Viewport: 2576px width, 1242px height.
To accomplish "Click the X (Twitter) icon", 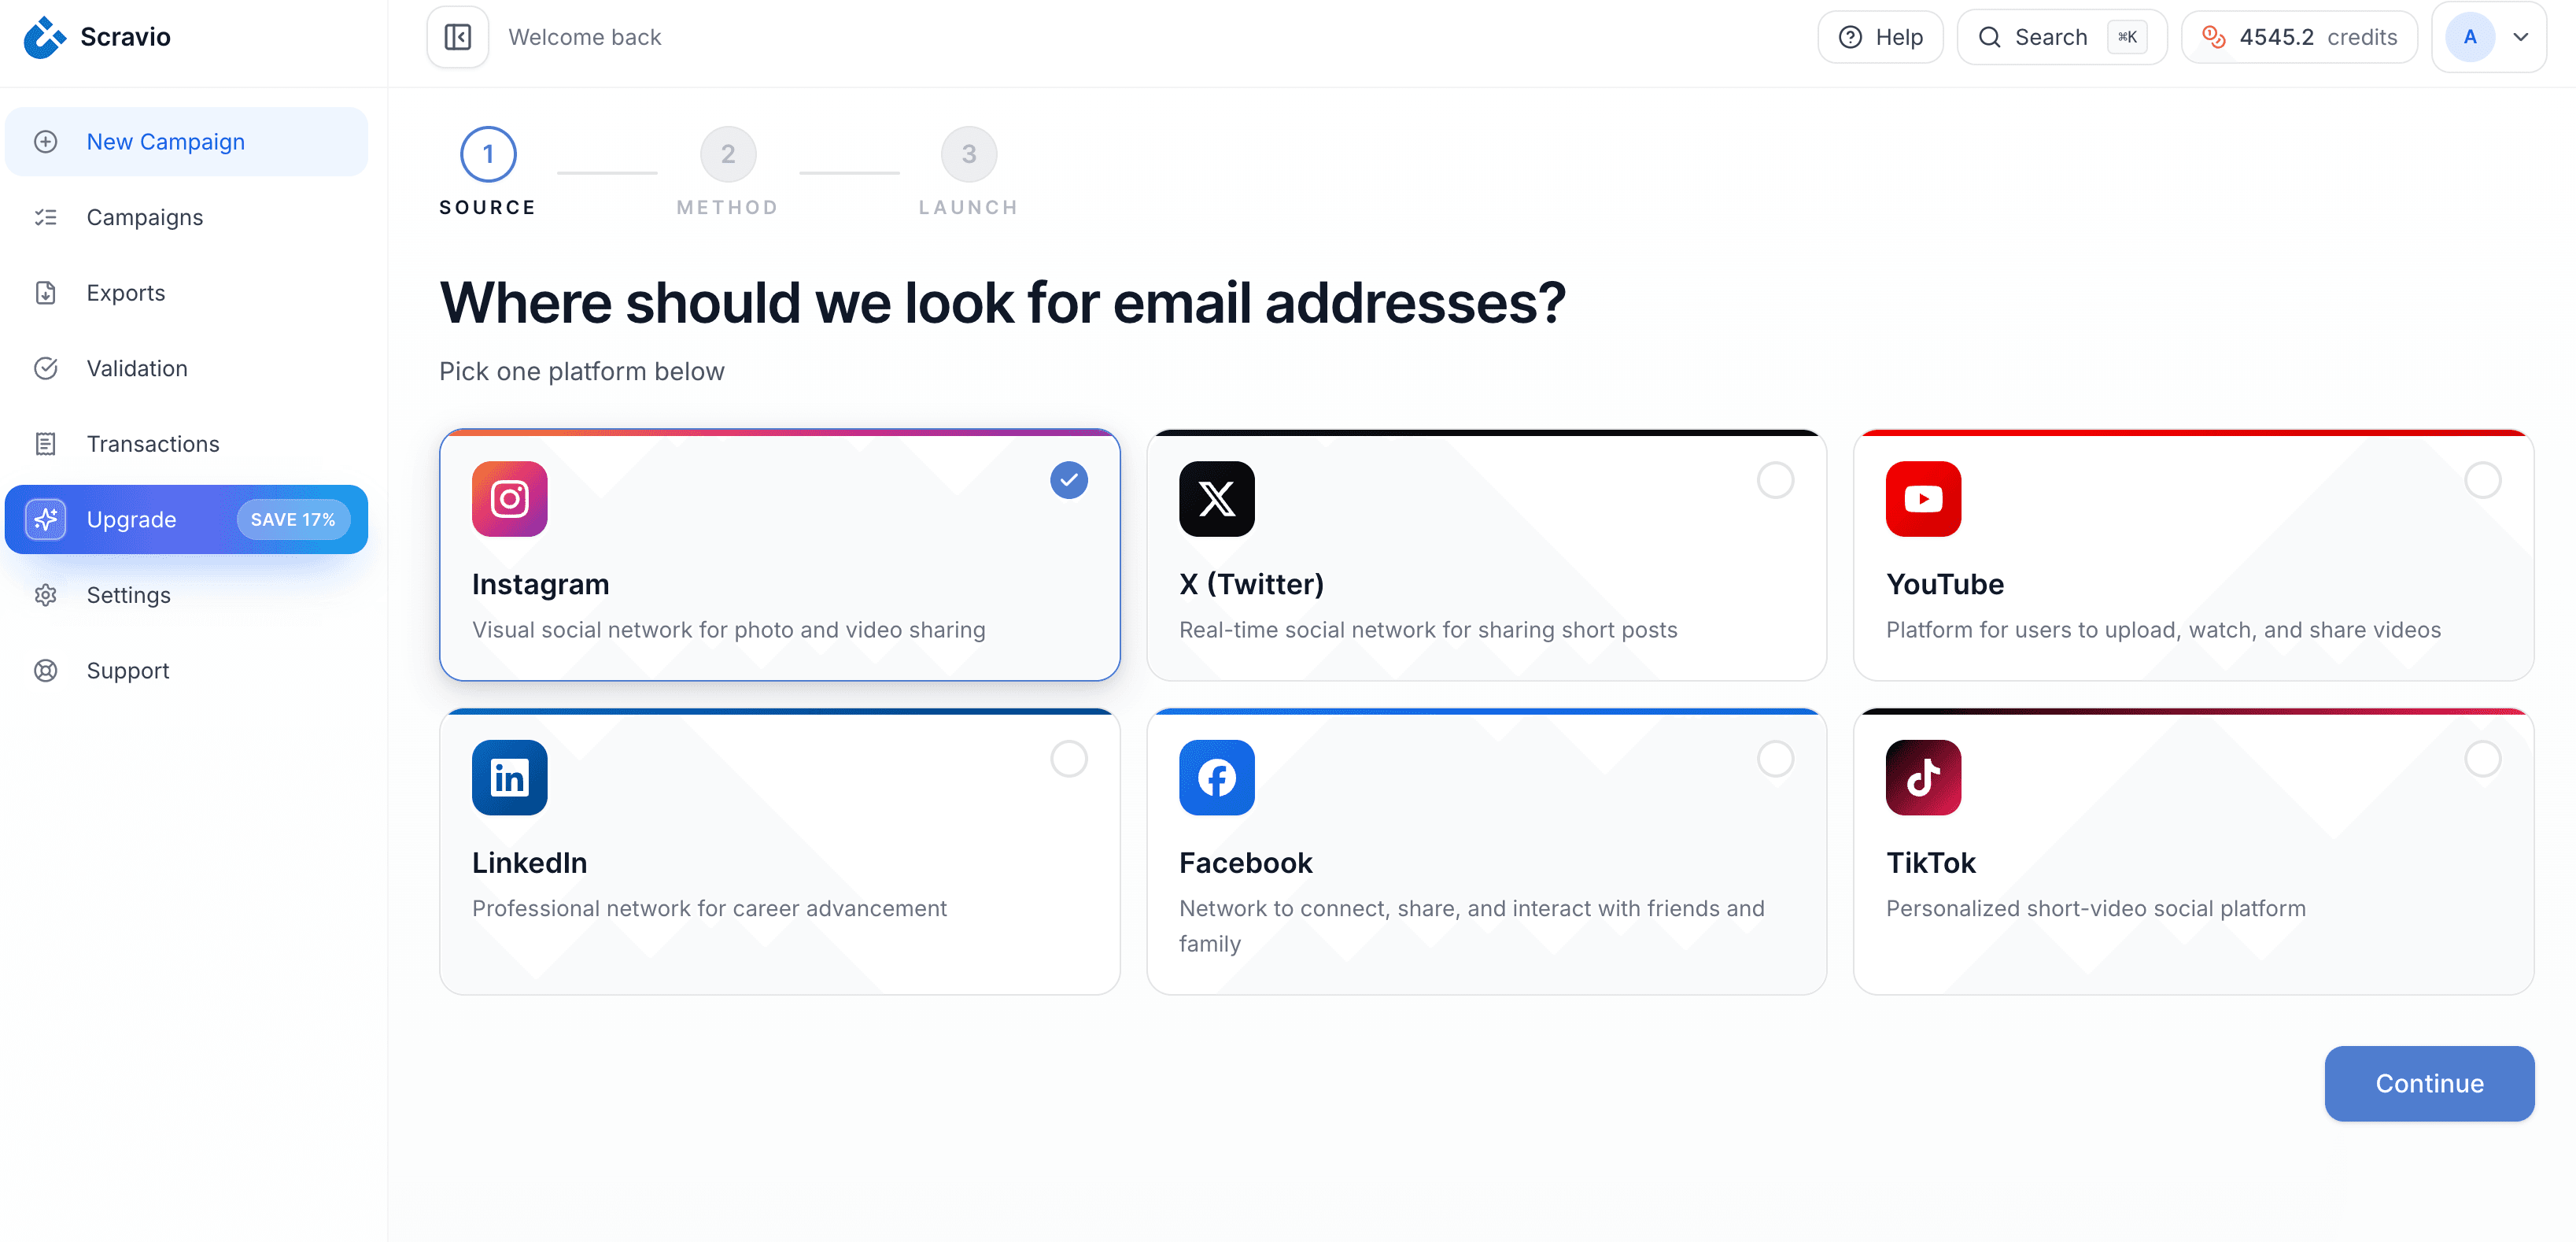I will pos(1216,499).
